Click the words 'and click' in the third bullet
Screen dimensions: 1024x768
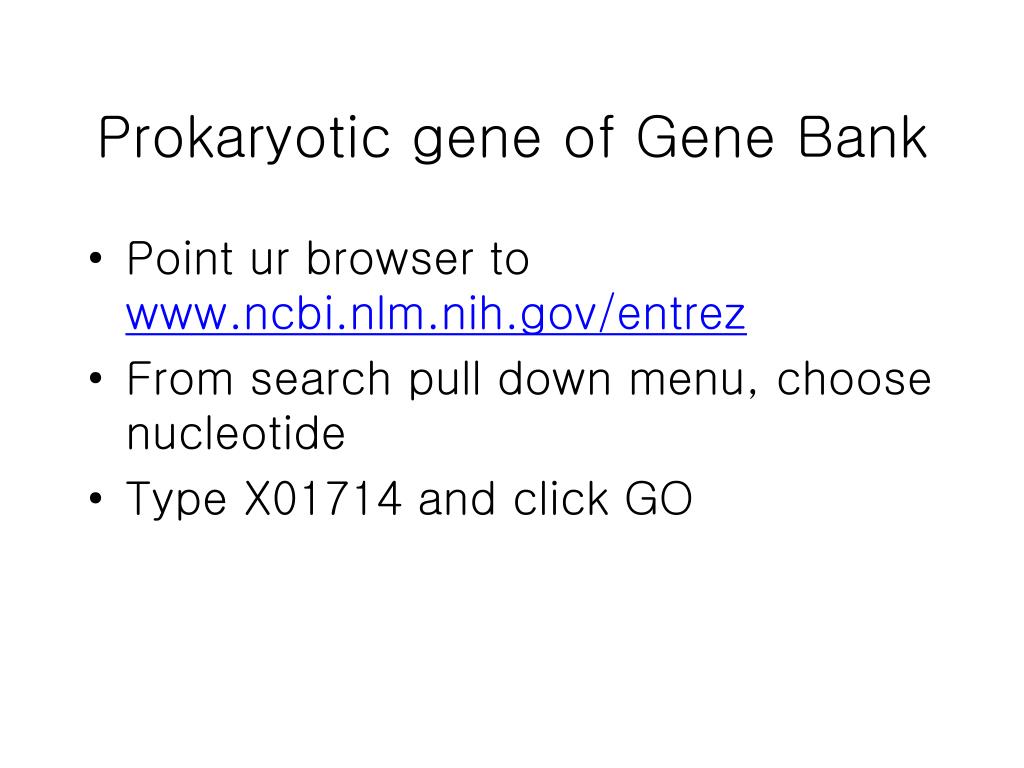tap(513, 499)
